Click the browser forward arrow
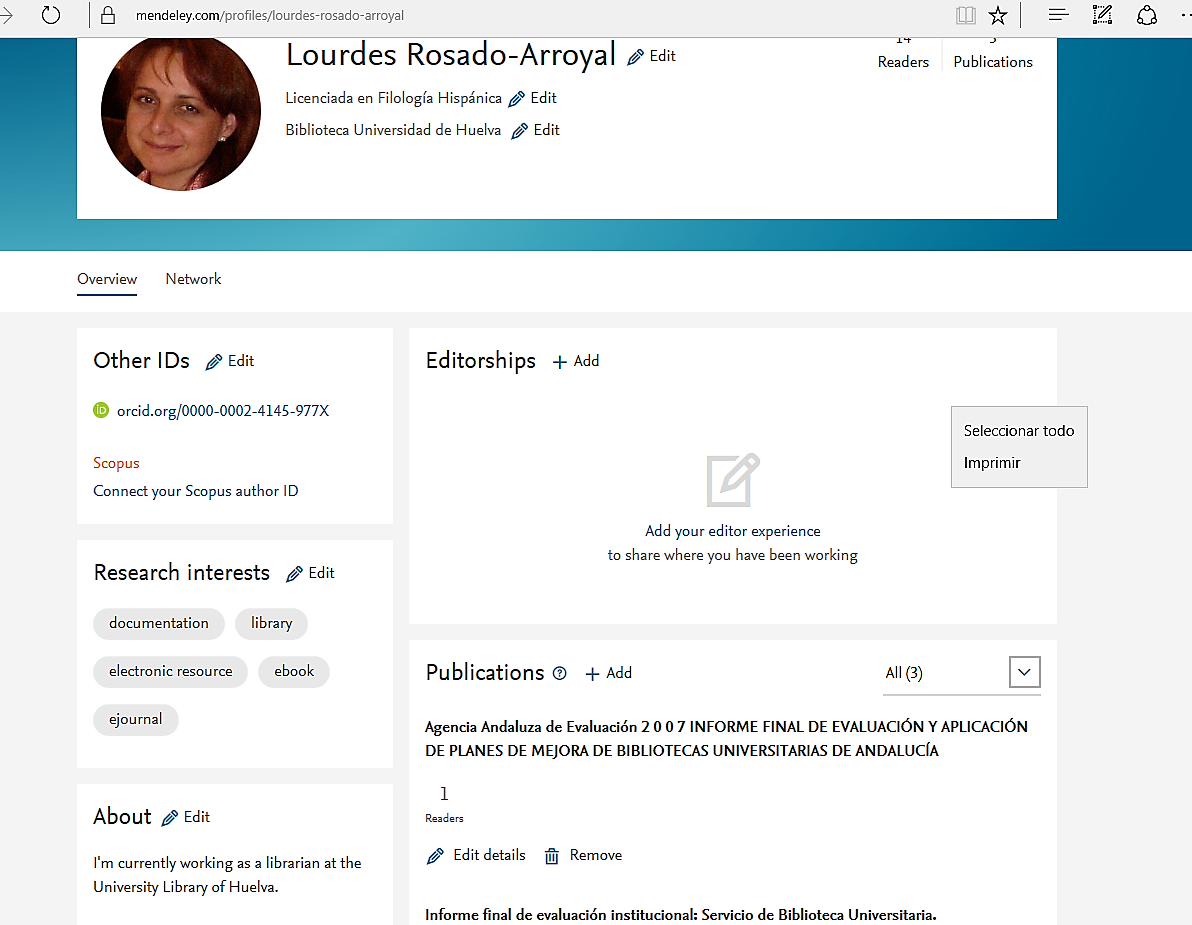This screenshot has height=925, width=1192. point(6,15)
